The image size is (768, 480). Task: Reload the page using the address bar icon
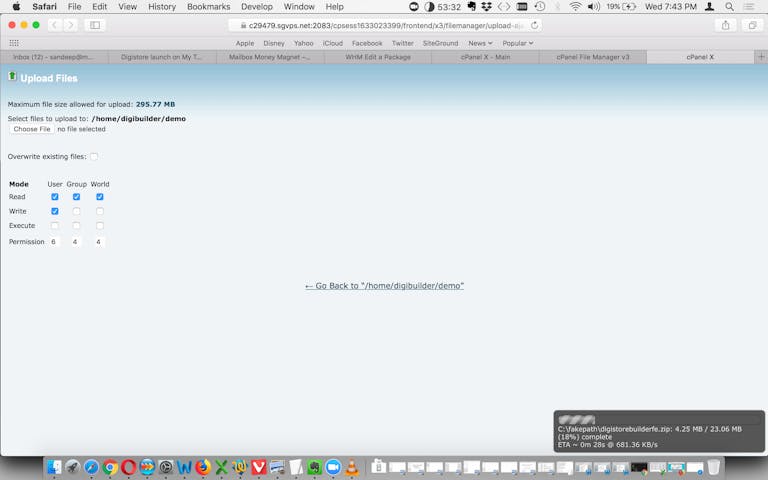pos(535,25)
